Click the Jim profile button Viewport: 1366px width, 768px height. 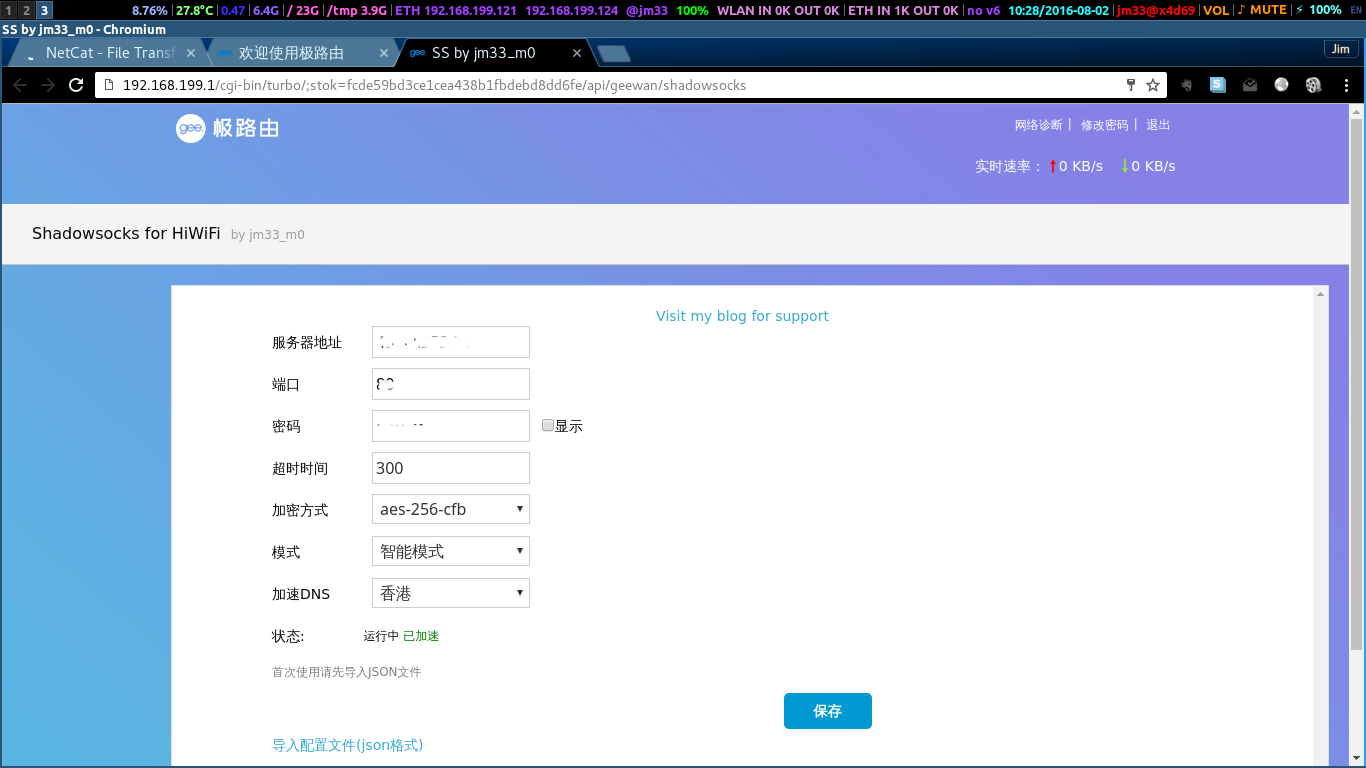1340,49
